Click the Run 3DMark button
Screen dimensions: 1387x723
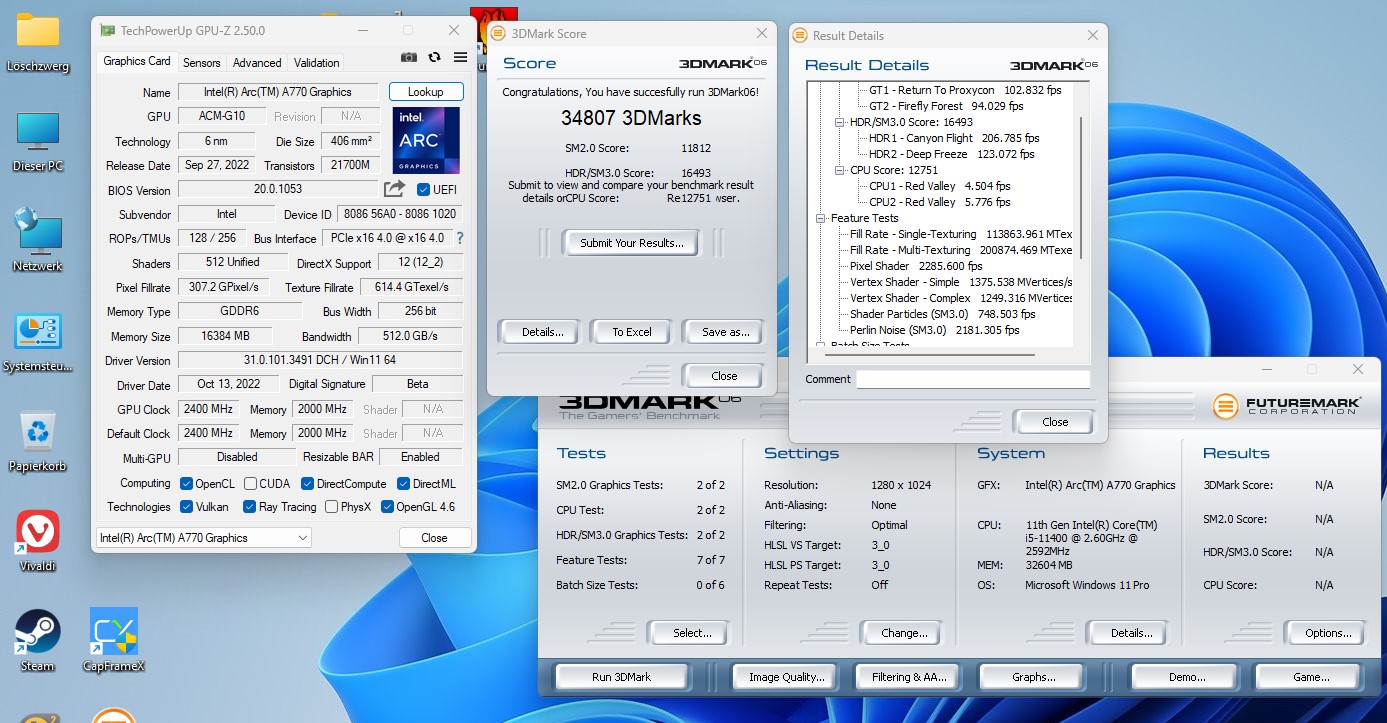coord(621,677)
